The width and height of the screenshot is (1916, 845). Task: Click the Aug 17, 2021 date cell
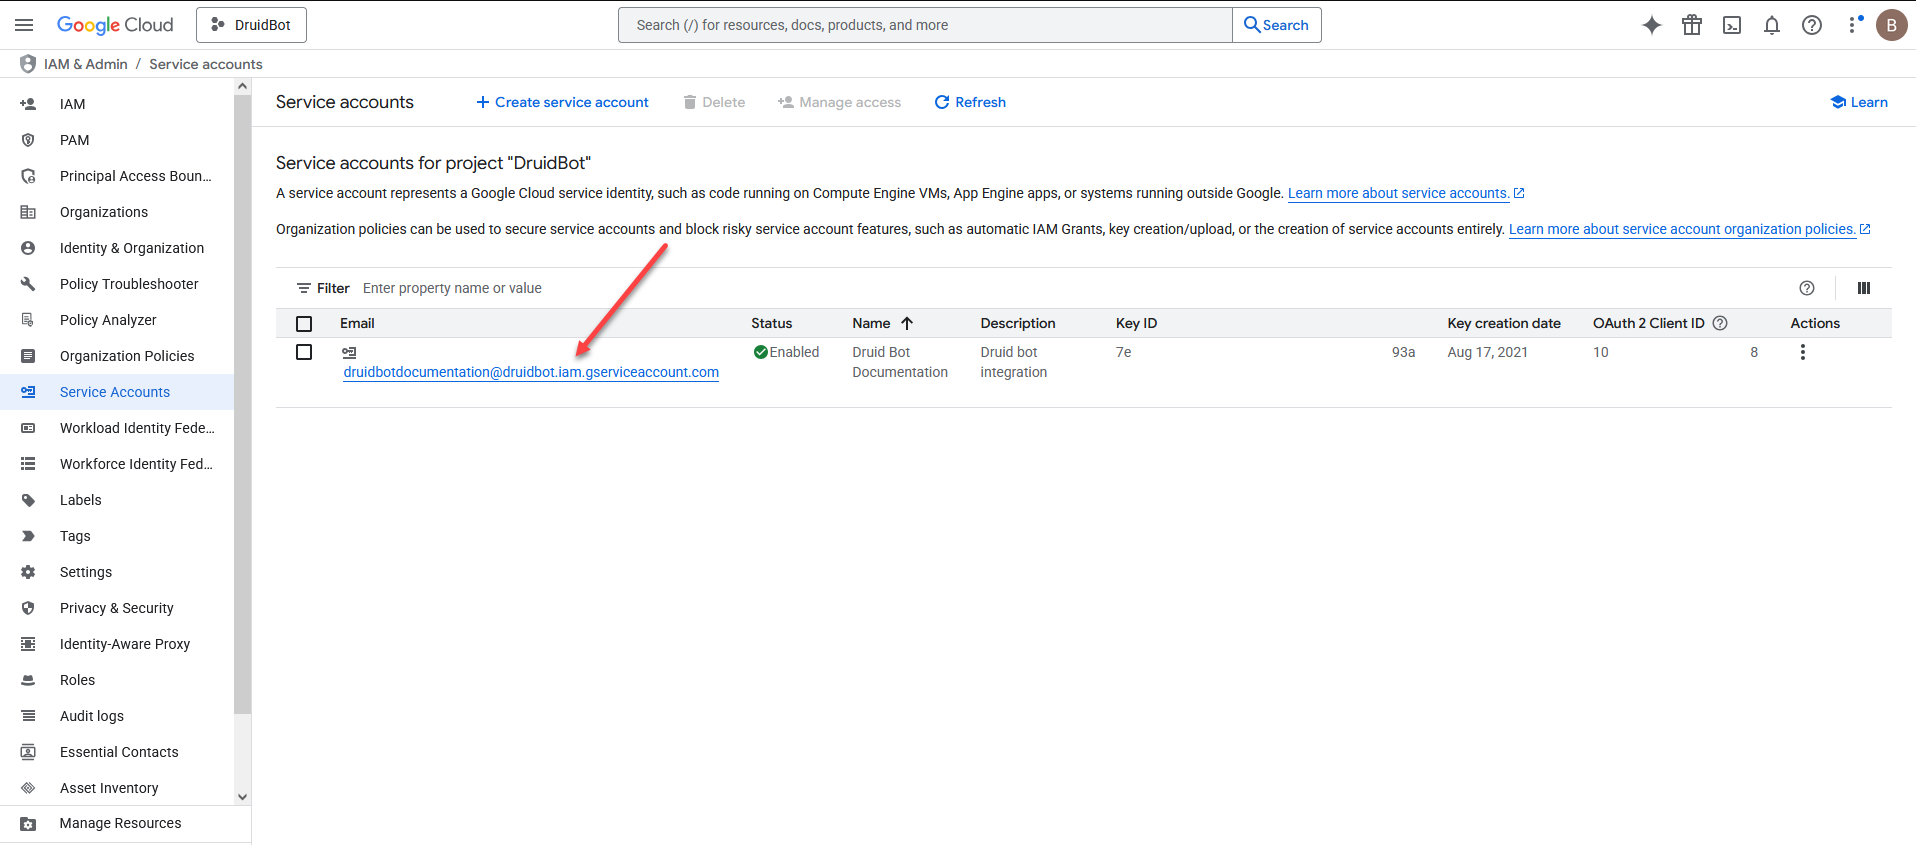tap(1487, 352)
